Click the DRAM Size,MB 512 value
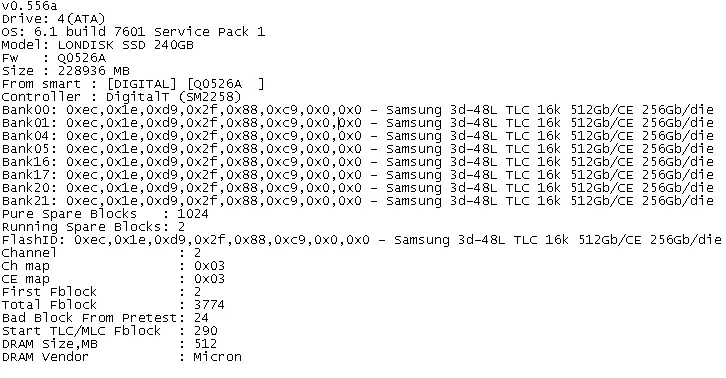This screenshot has height=378, width=726. click(x=206, y=343)
